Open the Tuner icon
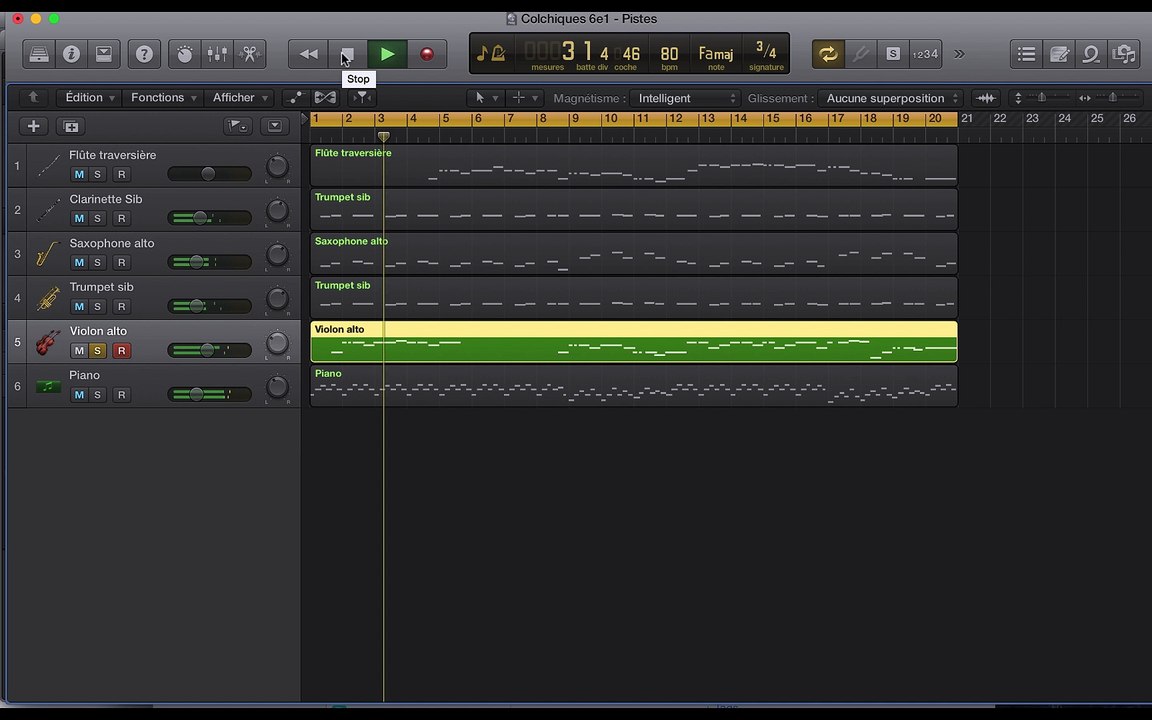 860,54
